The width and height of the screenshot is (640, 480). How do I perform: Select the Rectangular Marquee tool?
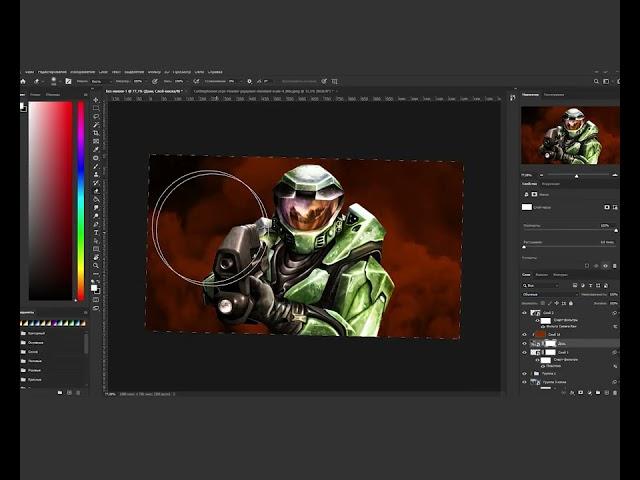tap(96, 108)
